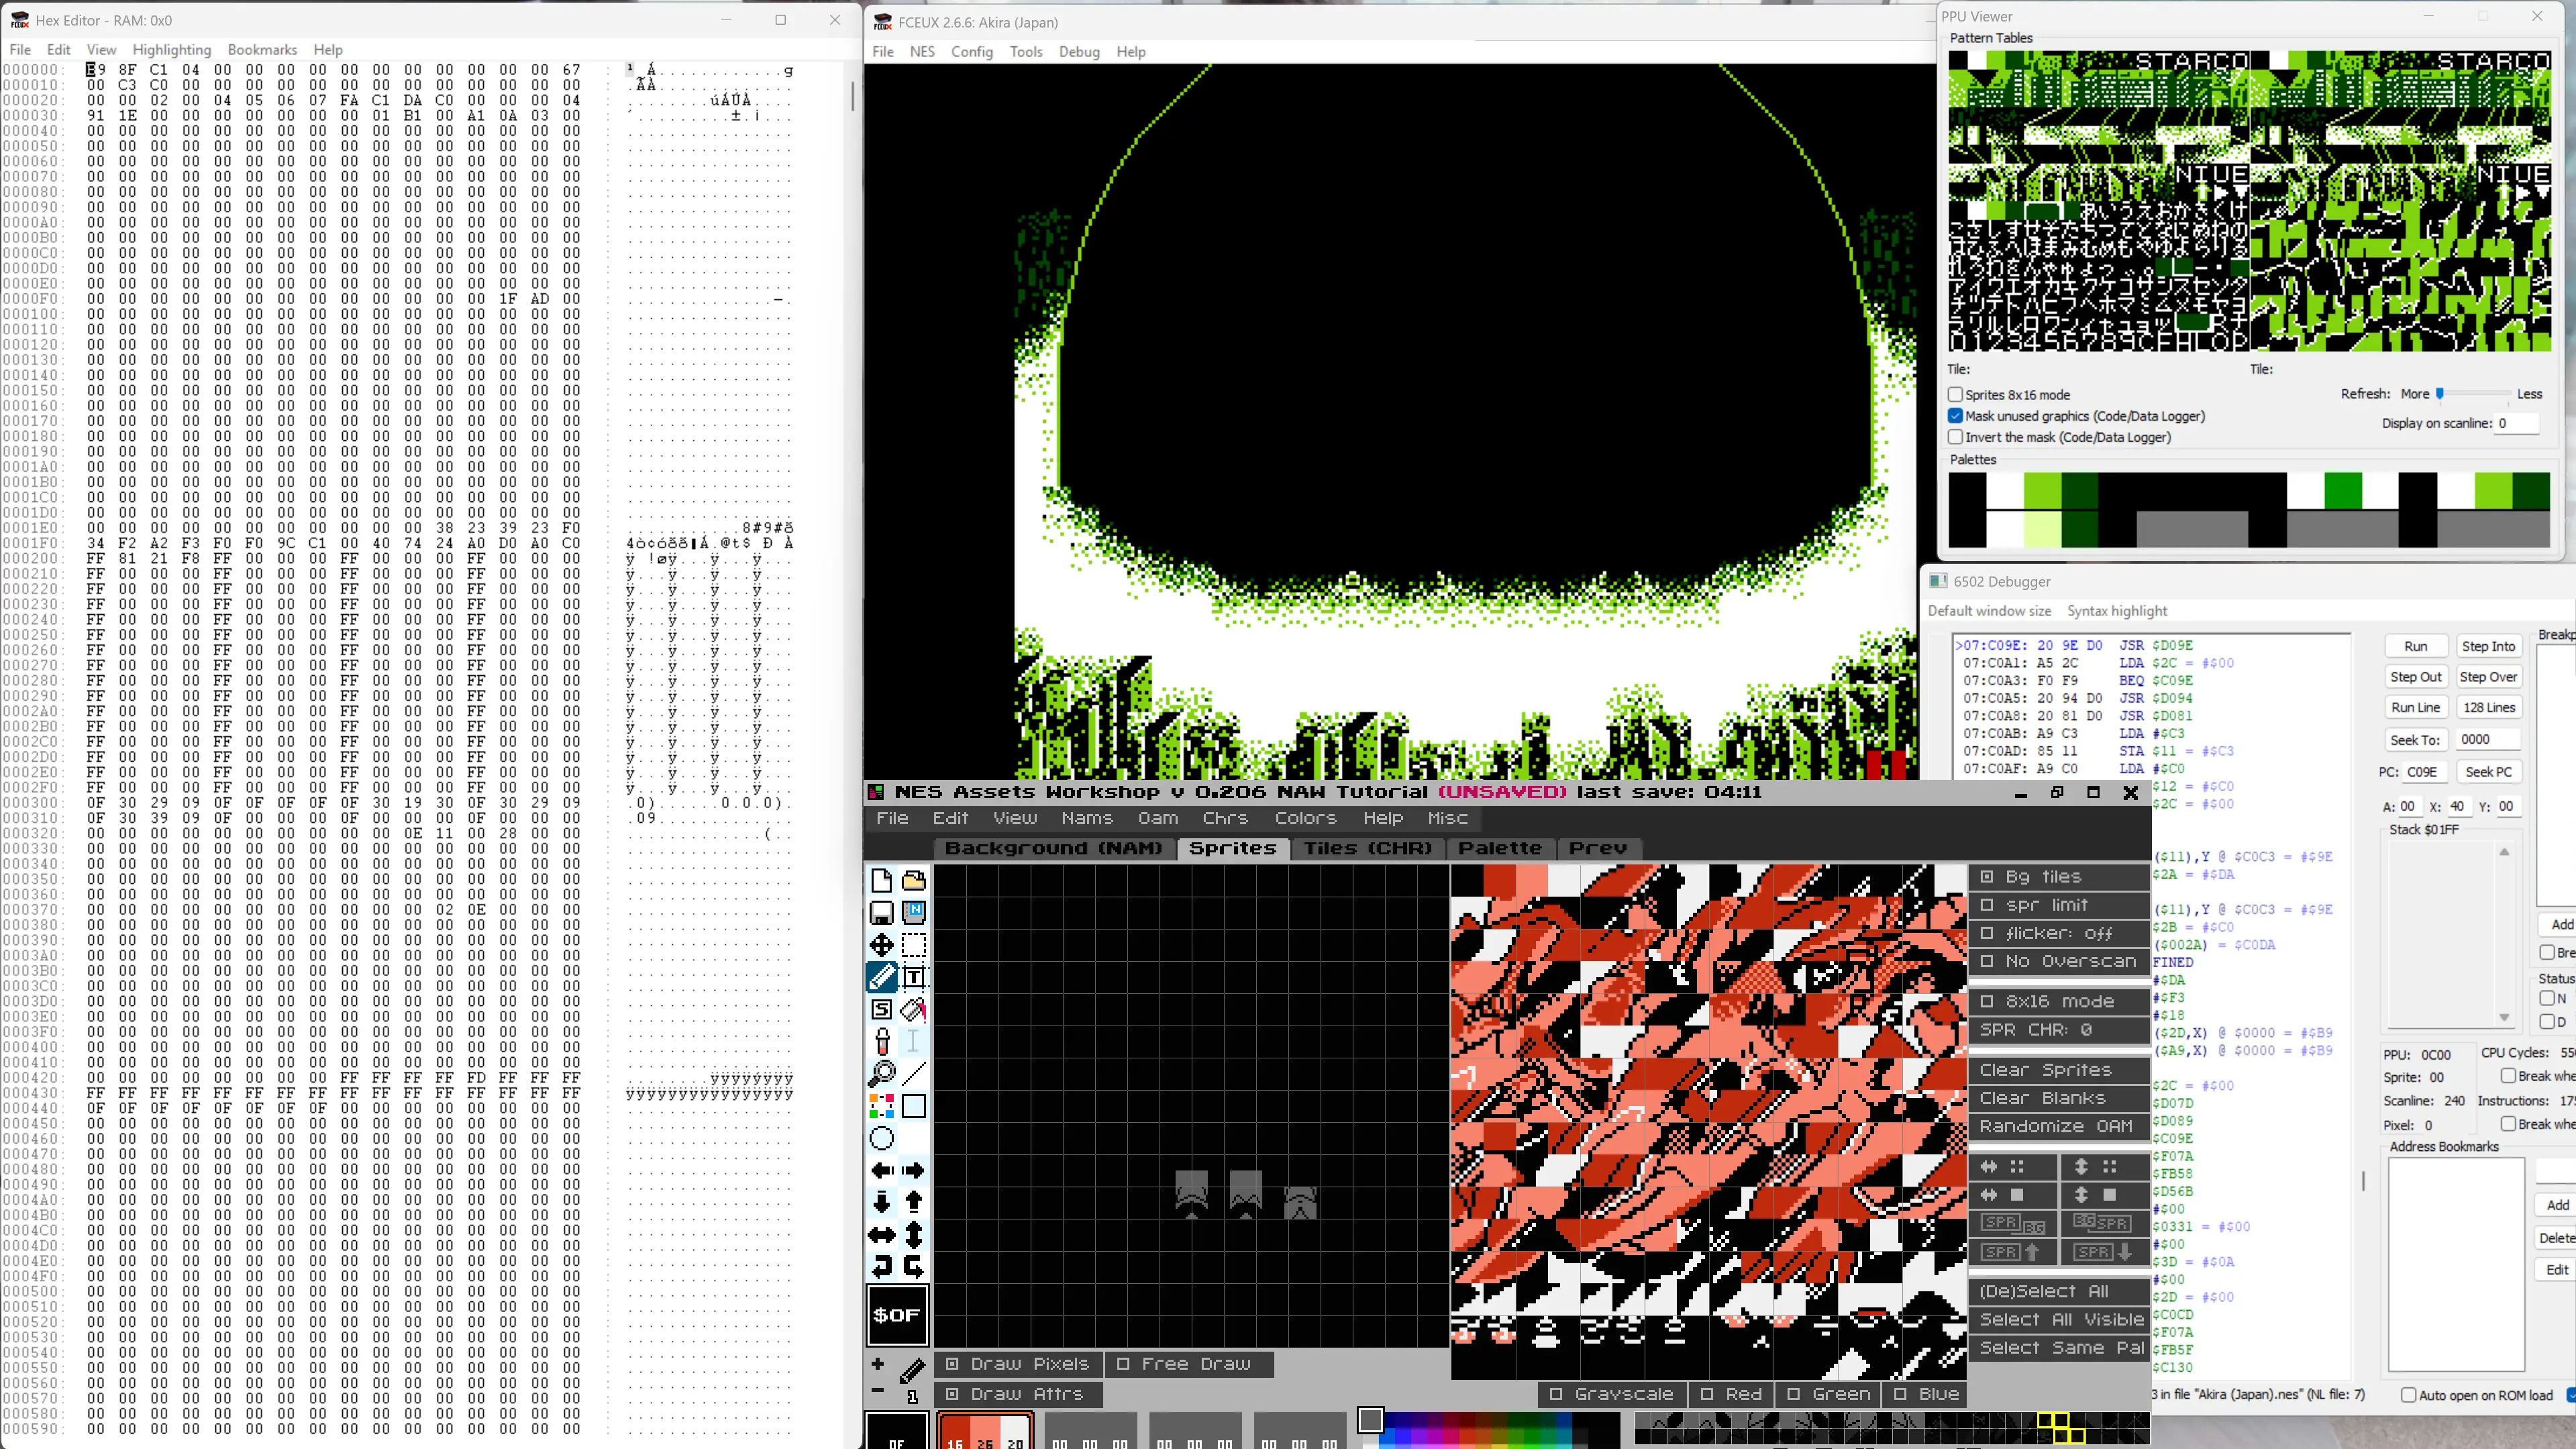Click the save floppy disk icon
The image size is (2576, 1449).
(881, 913)
